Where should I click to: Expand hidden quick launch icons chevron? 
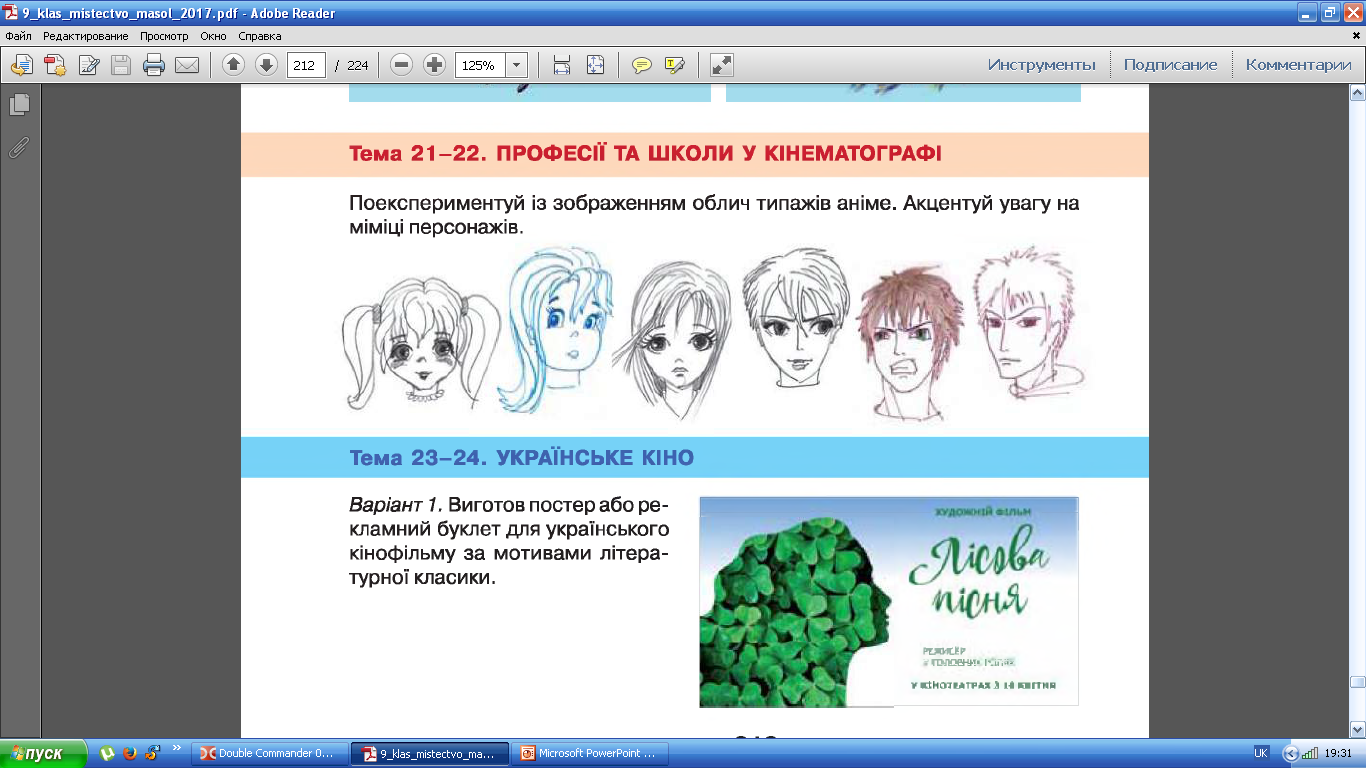pos(177,748)
